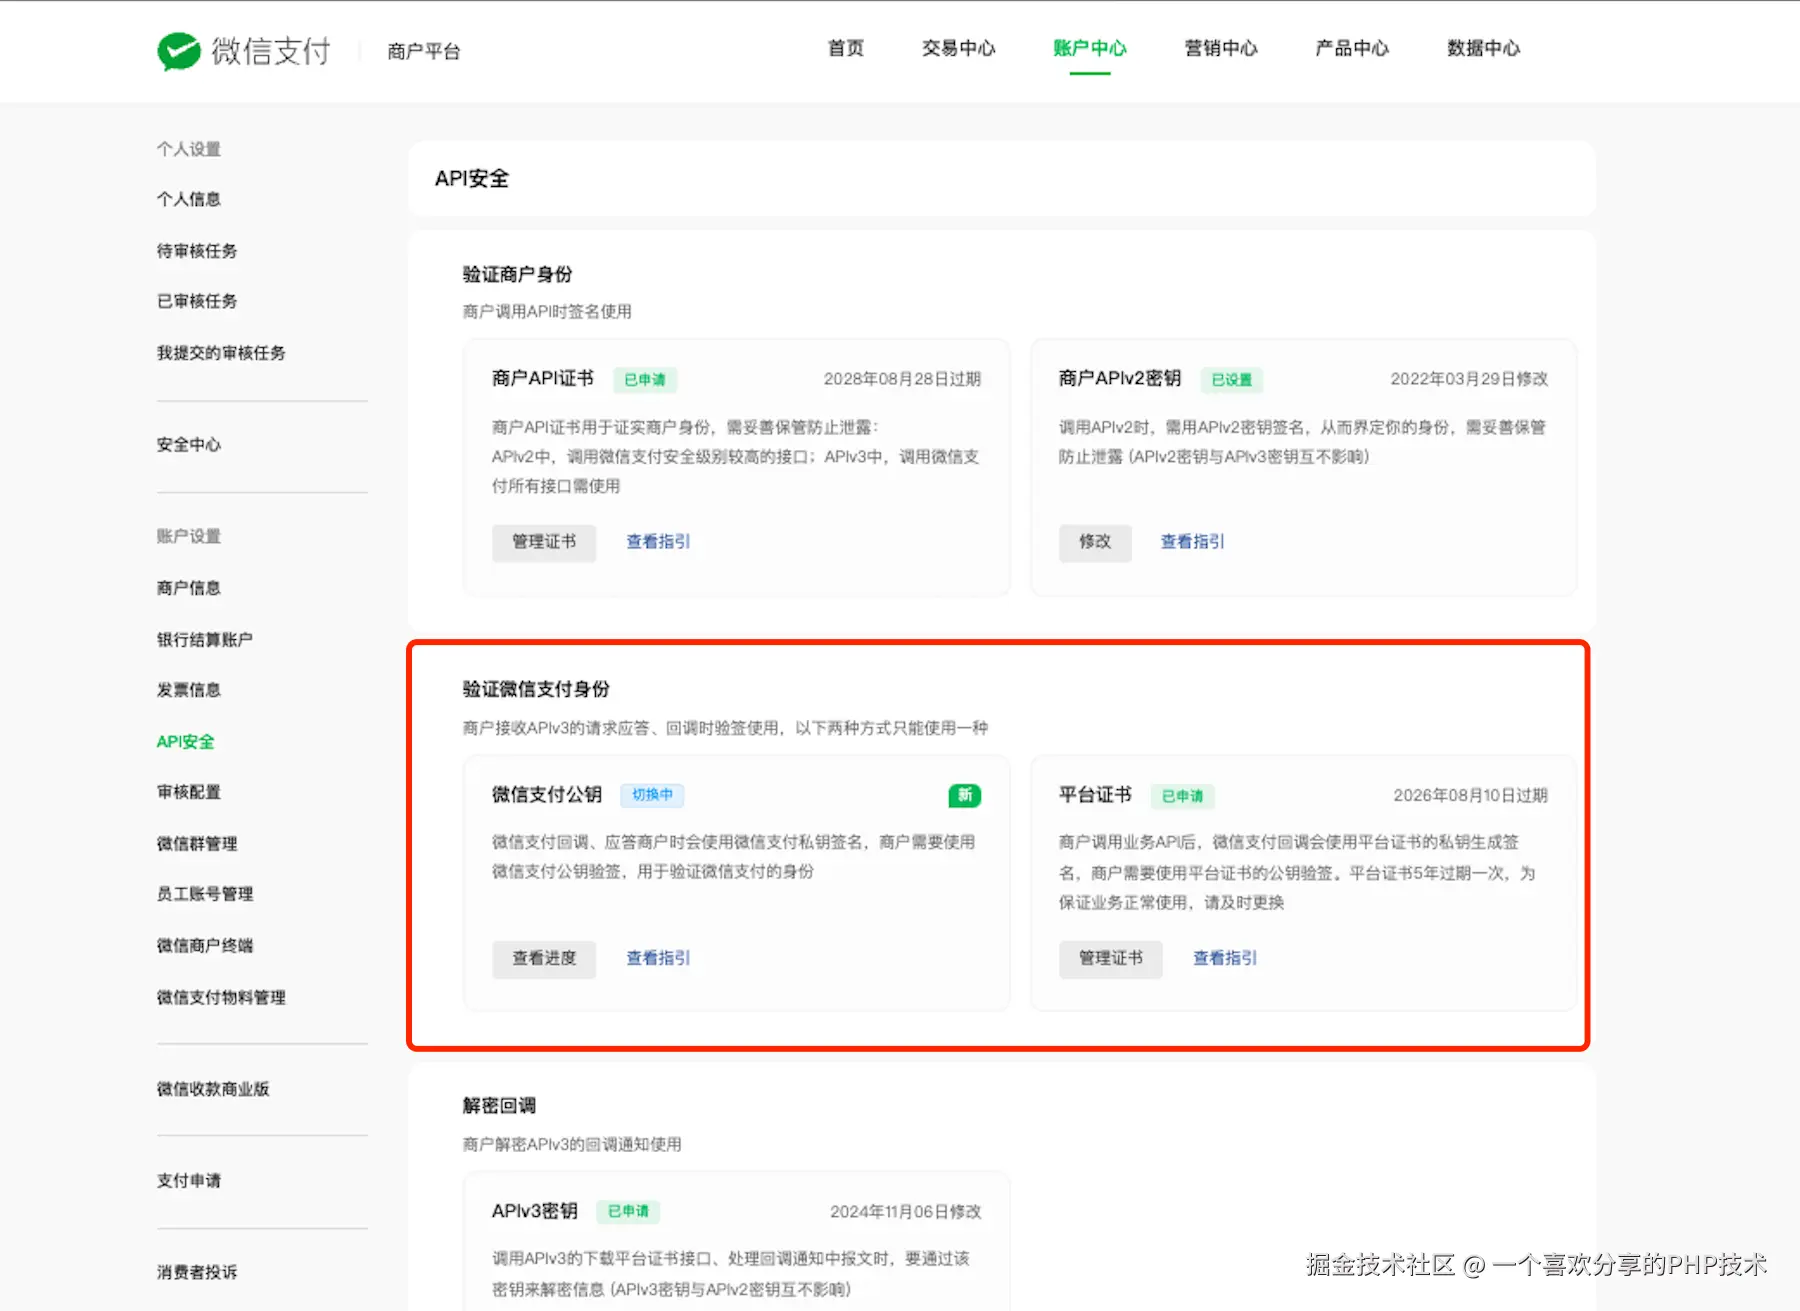Open 个人信息 in the sidebar
The height and width of the screenshot is (1311, 1800).
pos(188,199)
